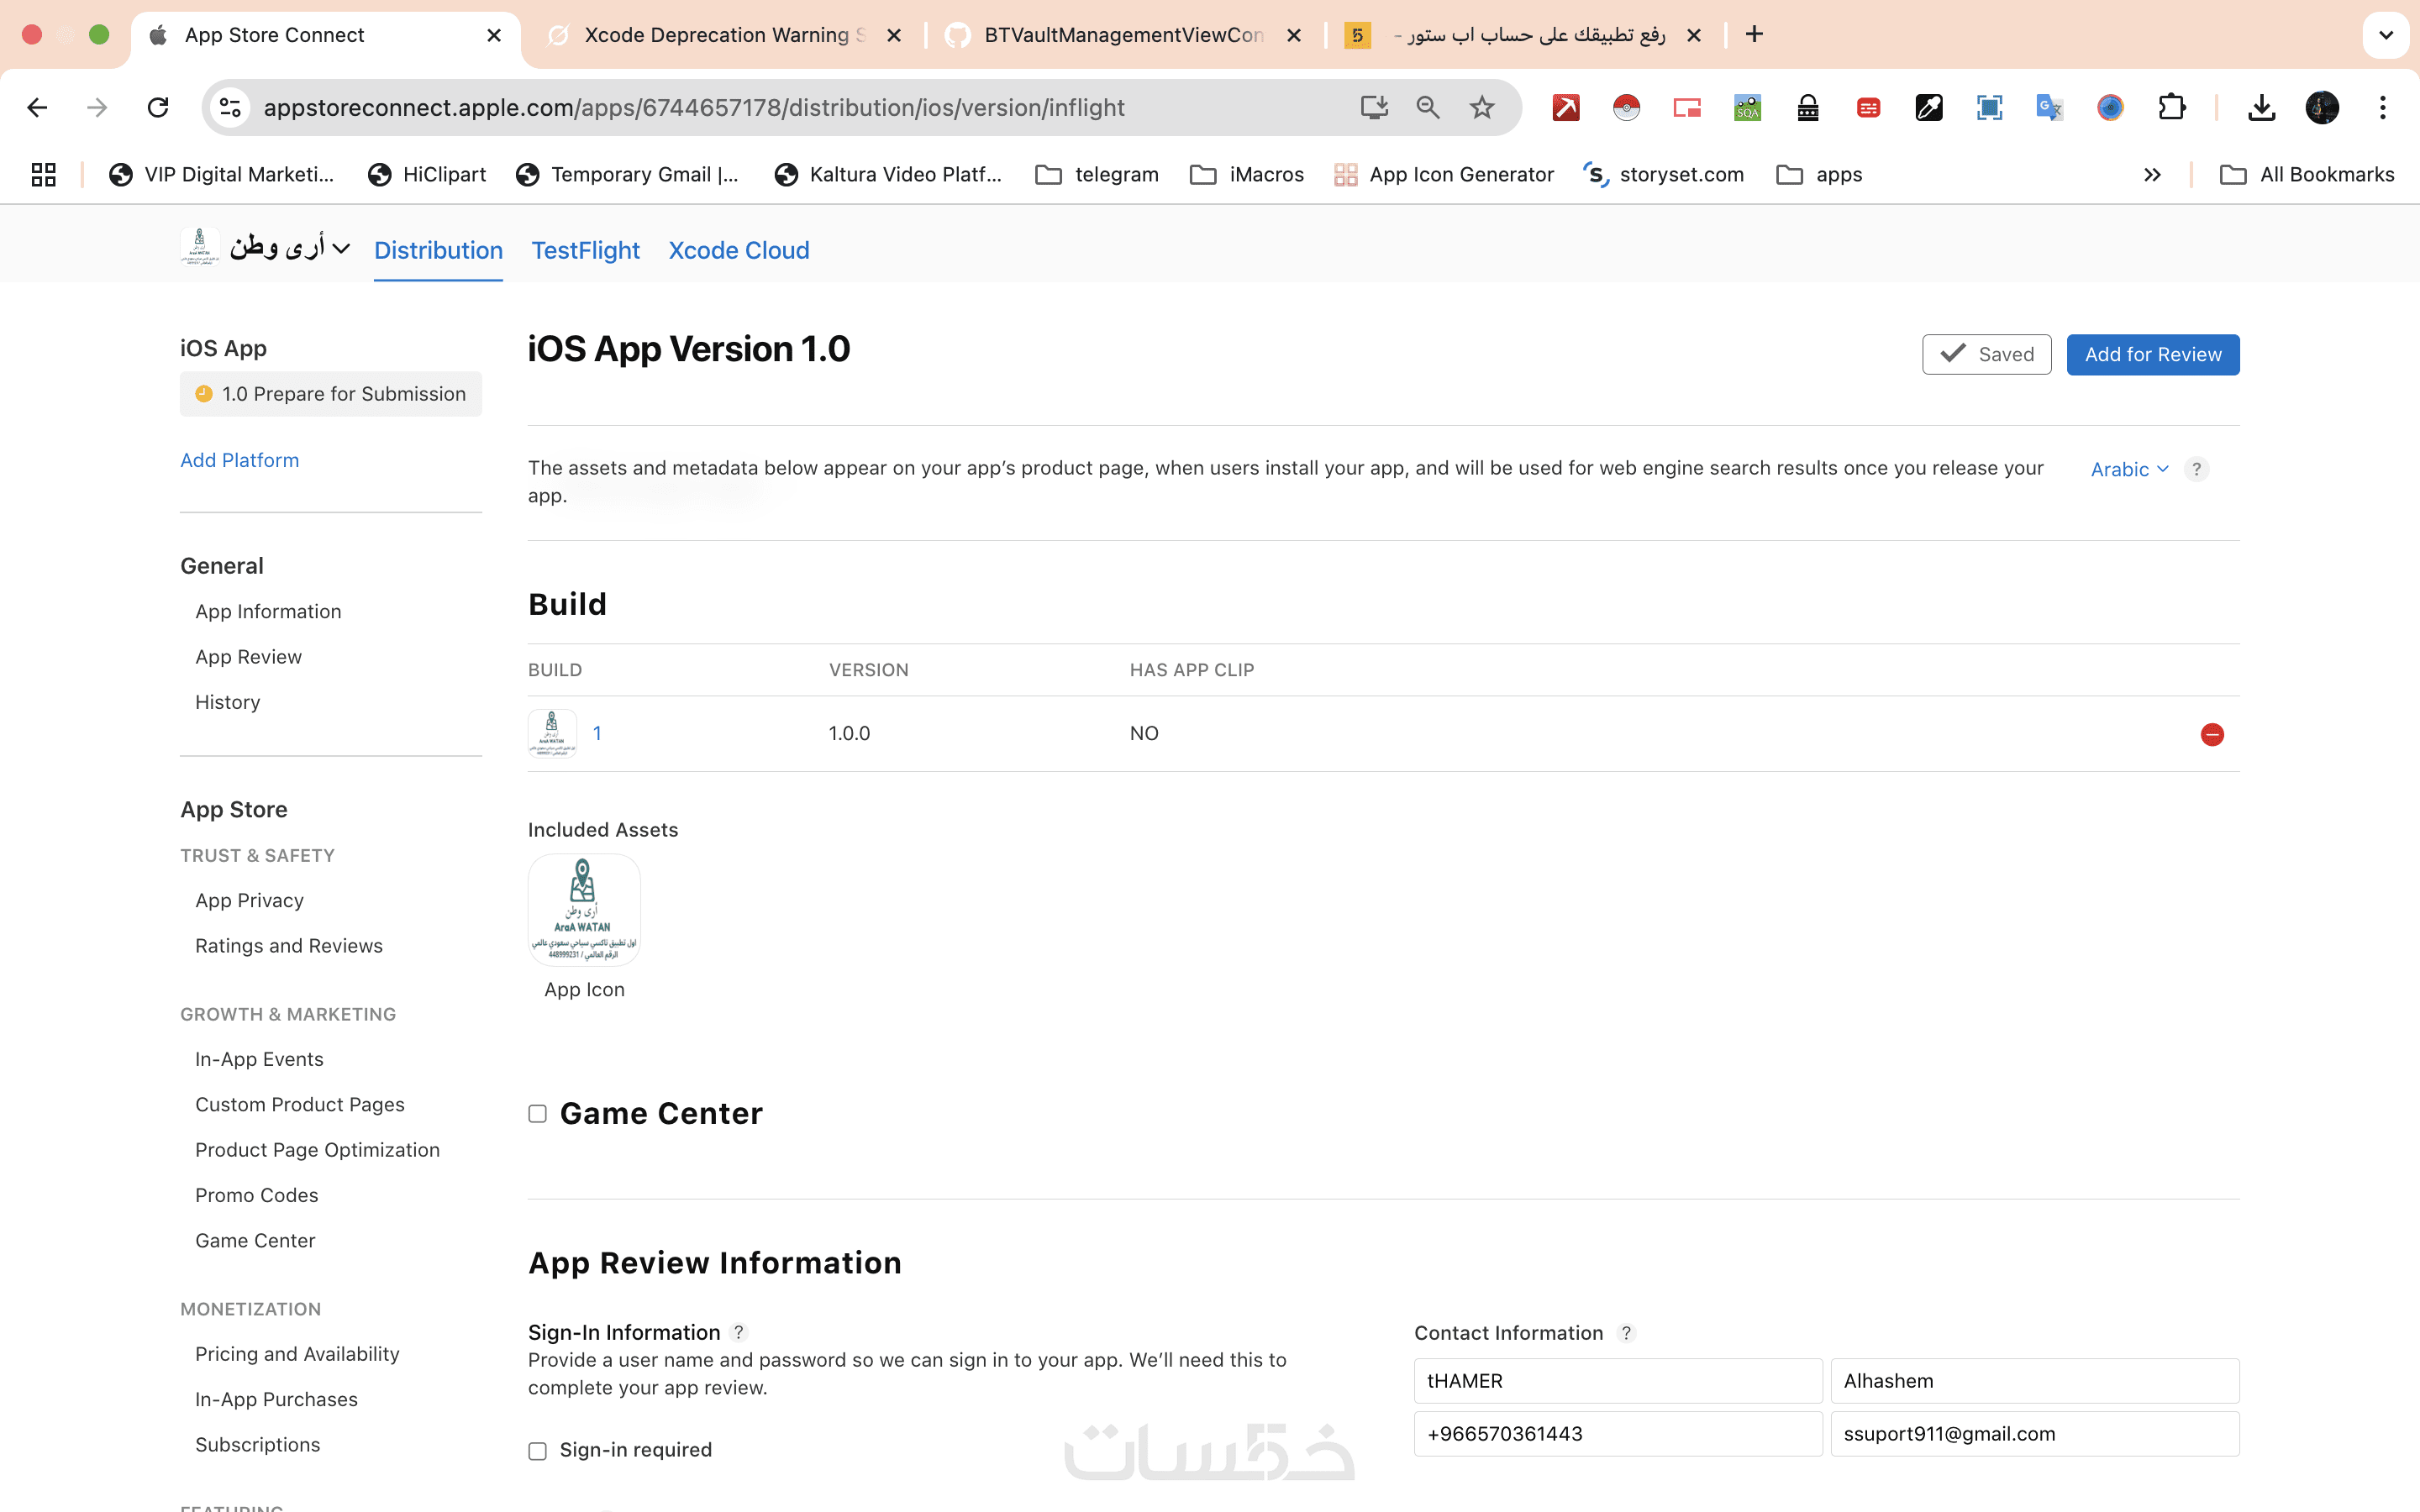Click the browser Downloads icon
Image resolution: width=2420 pixels, height=1512 pixels.
coord(2261,108)
